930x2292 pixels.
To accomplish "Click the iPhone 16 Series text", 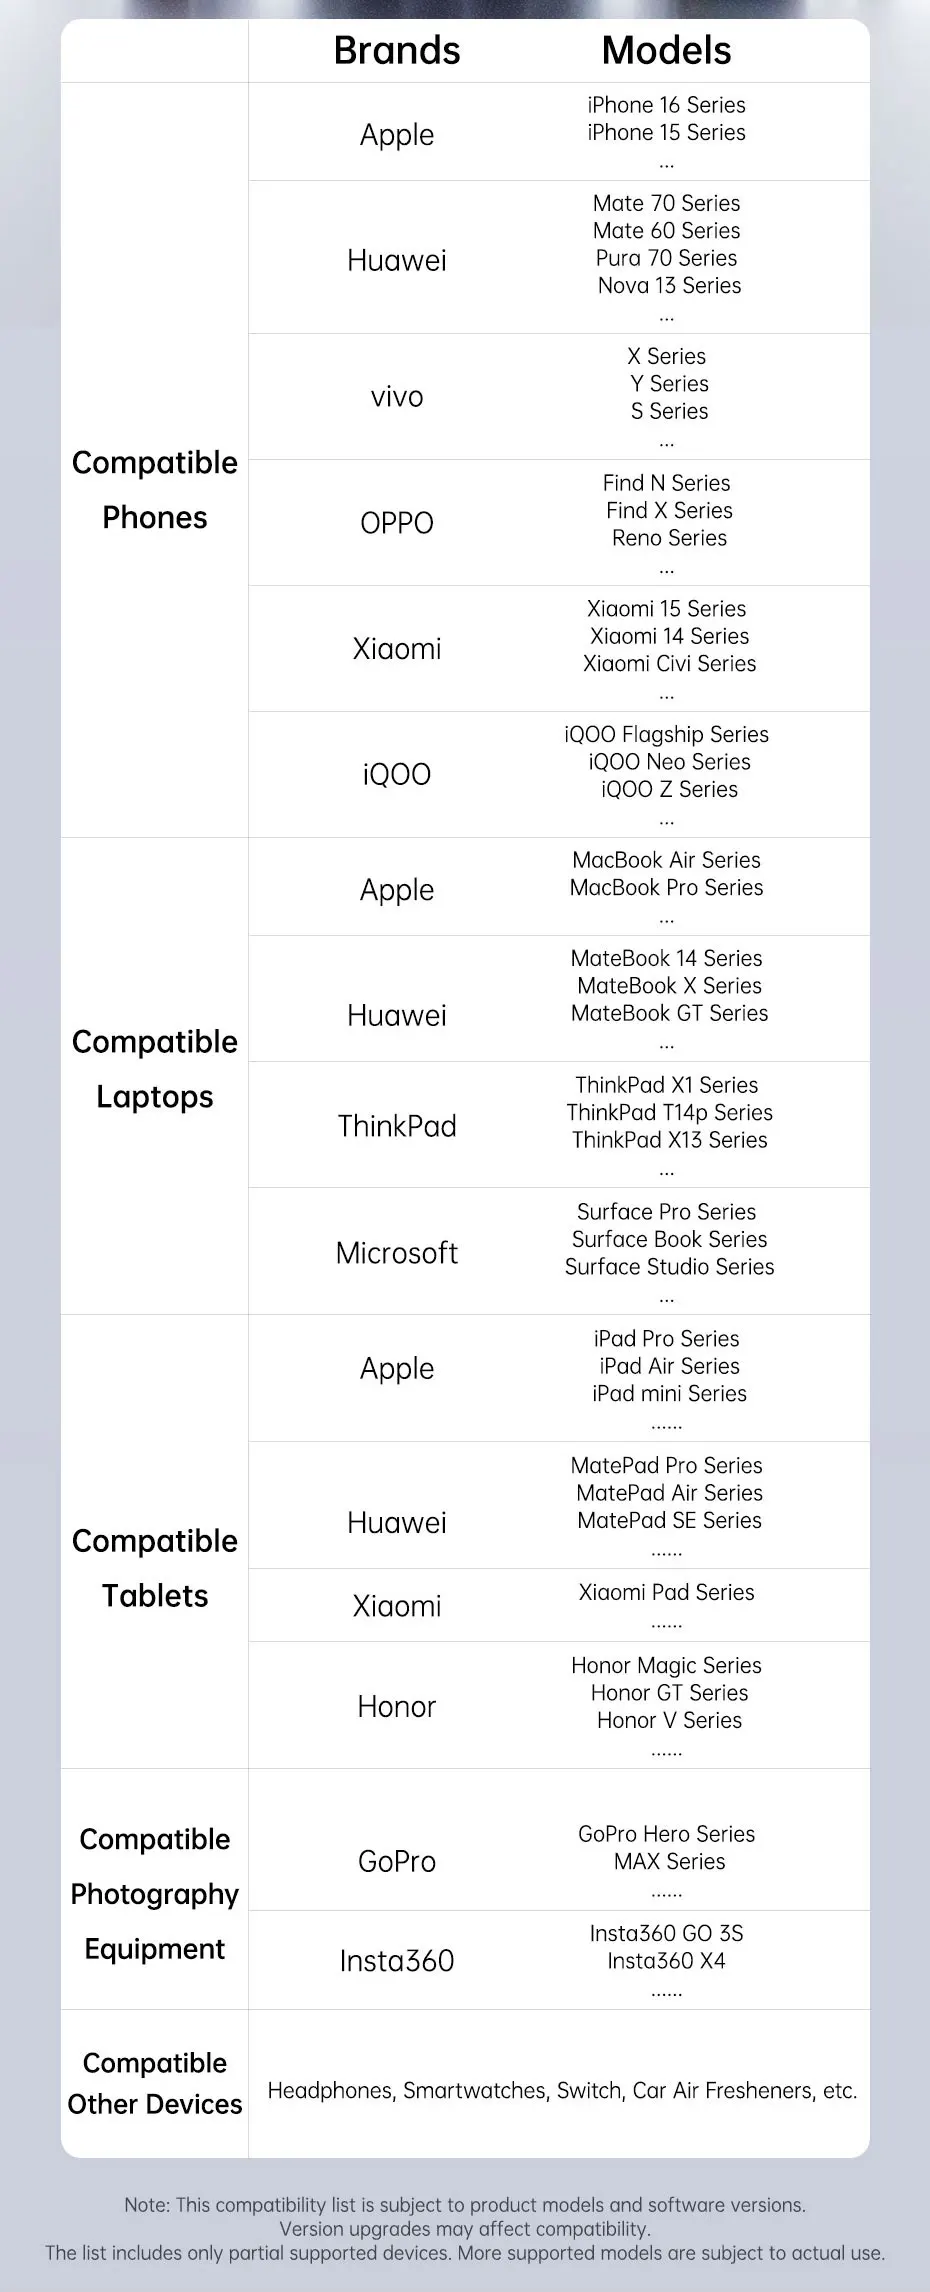I will pyautogui.click(x=666, y=105).
